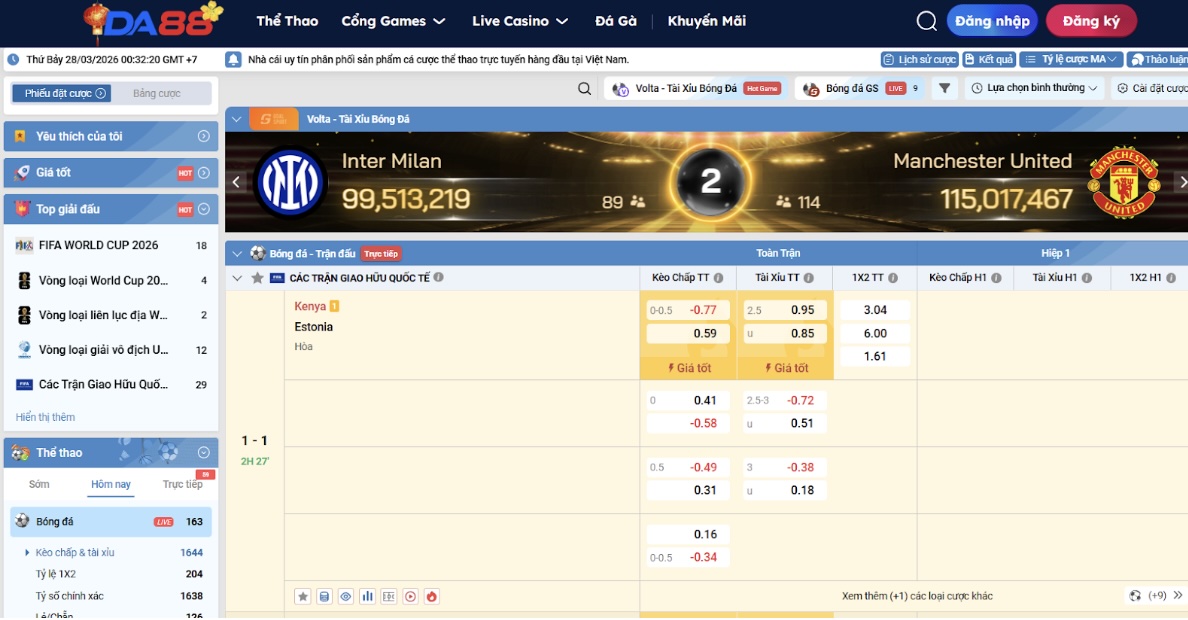Select the Hôm nay tab
This screenshot has width=1188, height=620.
pyautogui.click(x=111, y=484)
